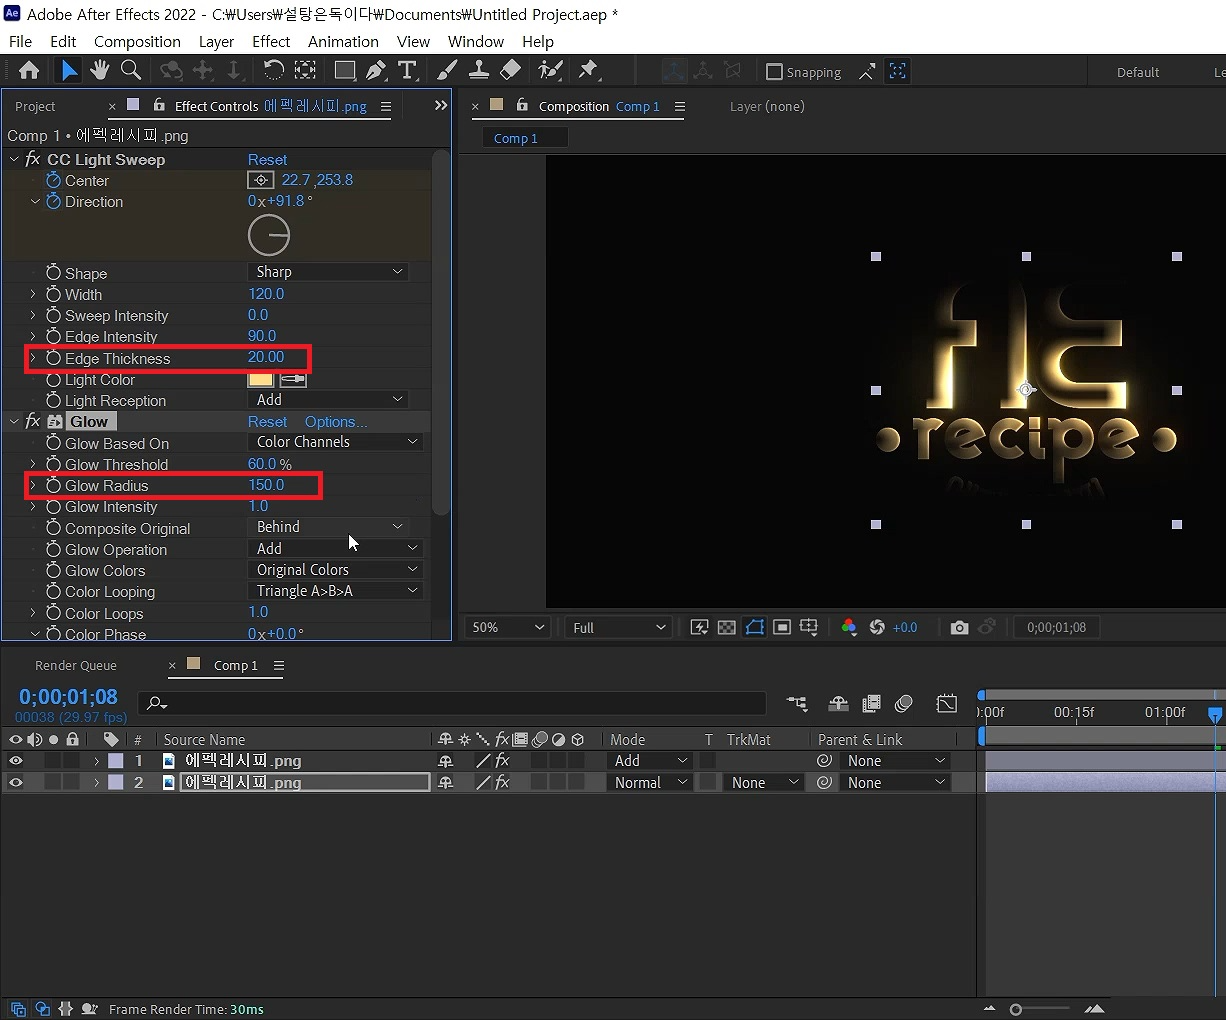
Task: Open the Animation menu
Action: (343, 41)
